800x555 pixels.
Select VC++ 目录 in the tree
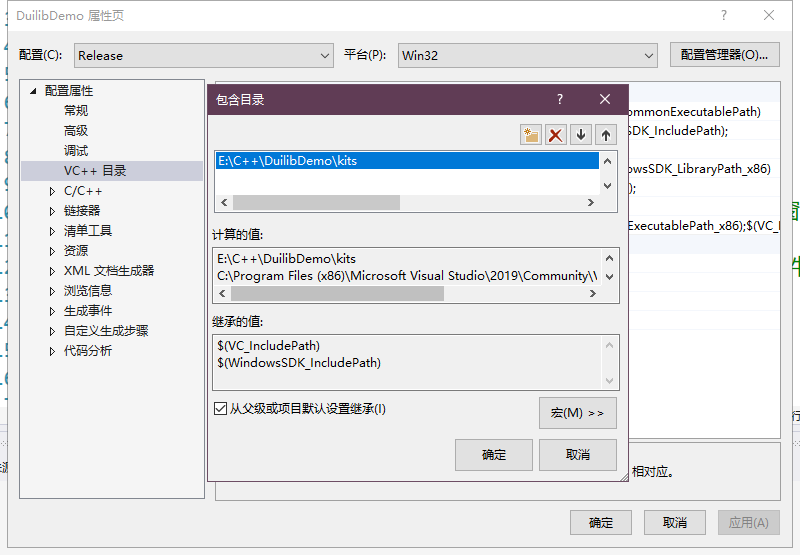(x=95, y=171)
